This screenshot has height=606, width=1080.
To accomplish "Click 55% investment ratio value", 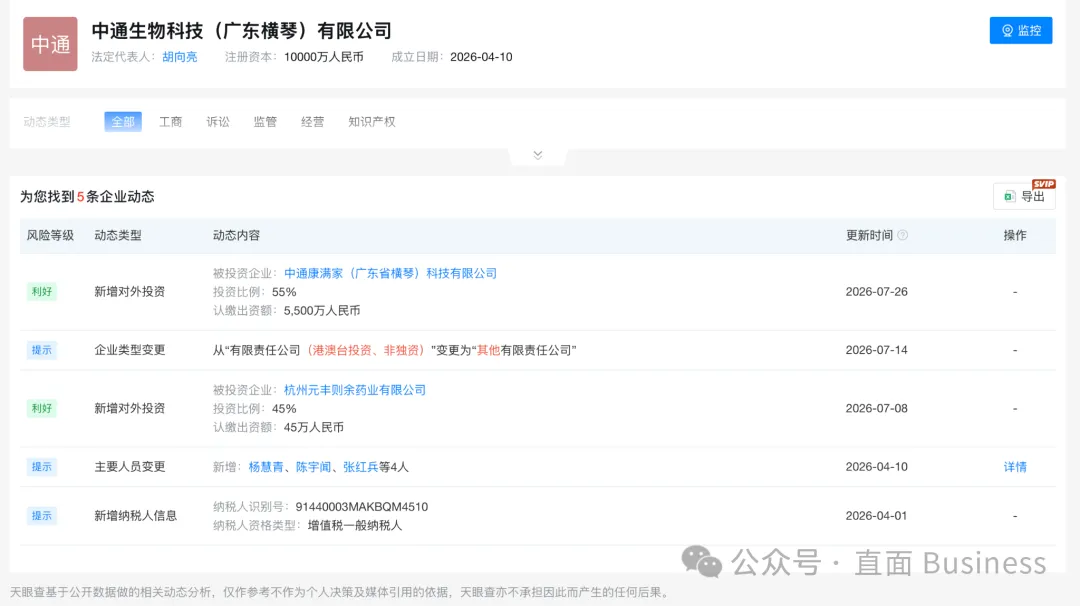I will click(x=284, y=292).
